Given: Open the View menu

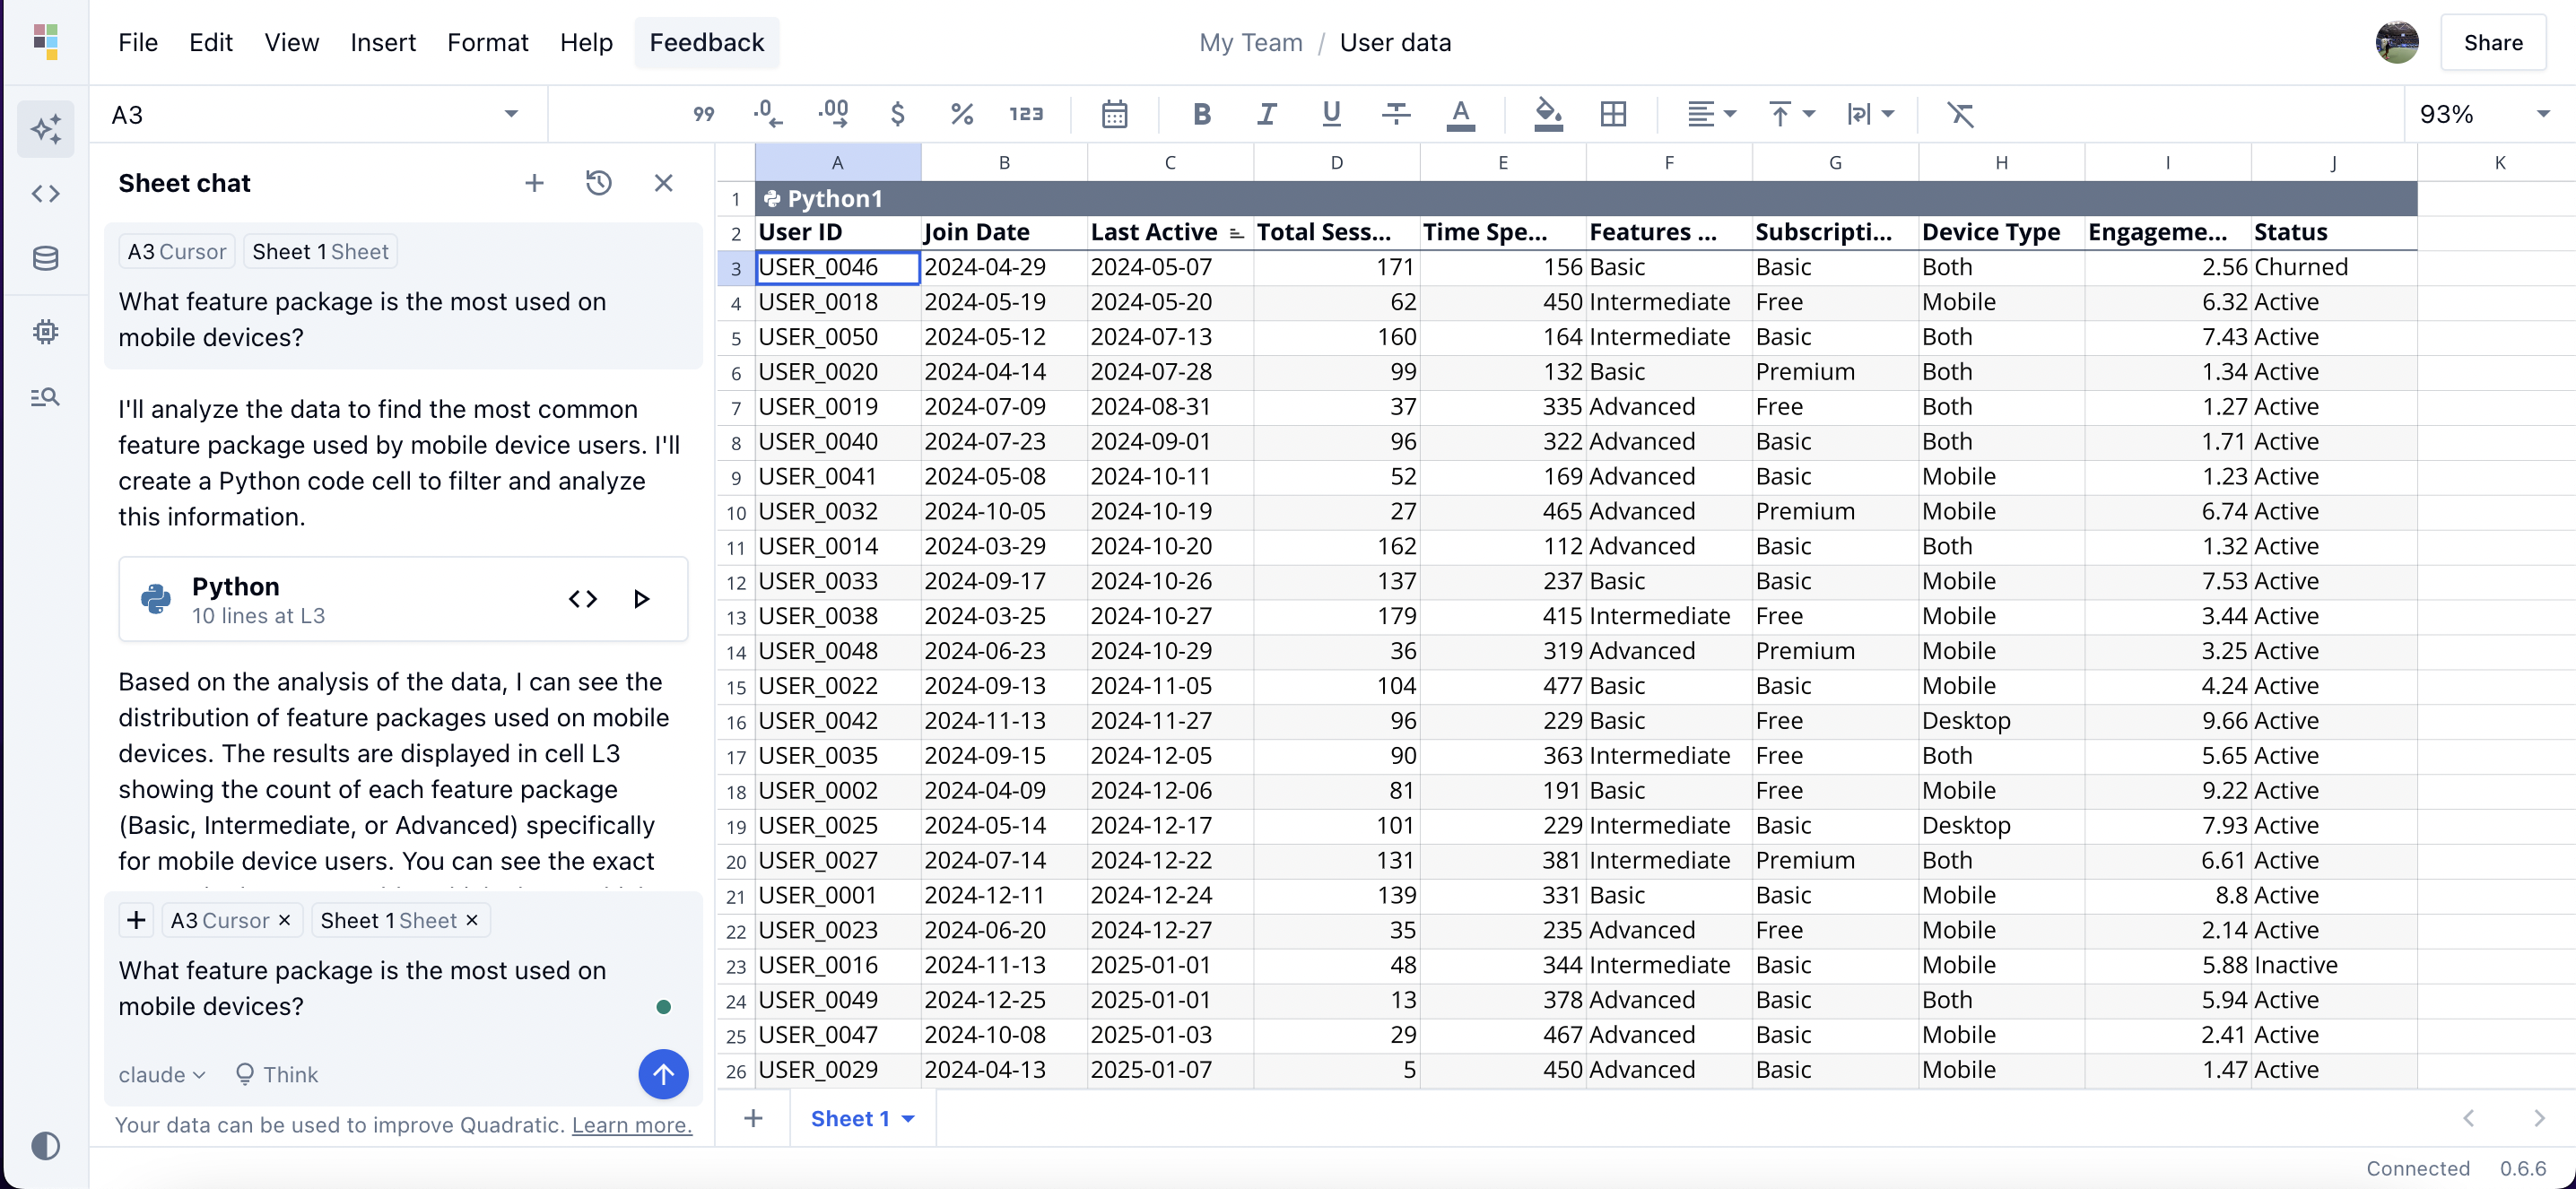Looking at the screenshot, I should click(x=292, y=42).
